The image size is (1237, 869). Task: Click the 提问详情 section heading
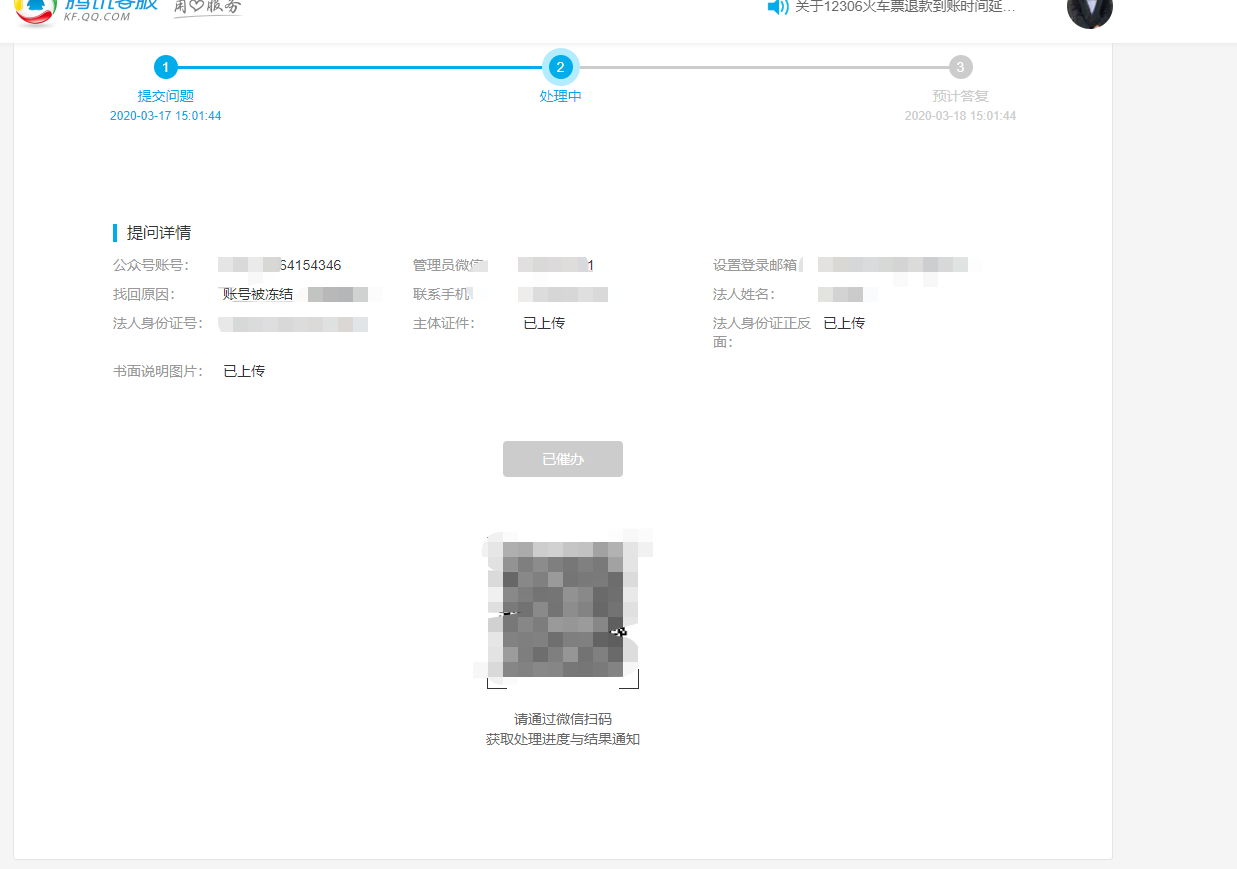coord(158,233)
